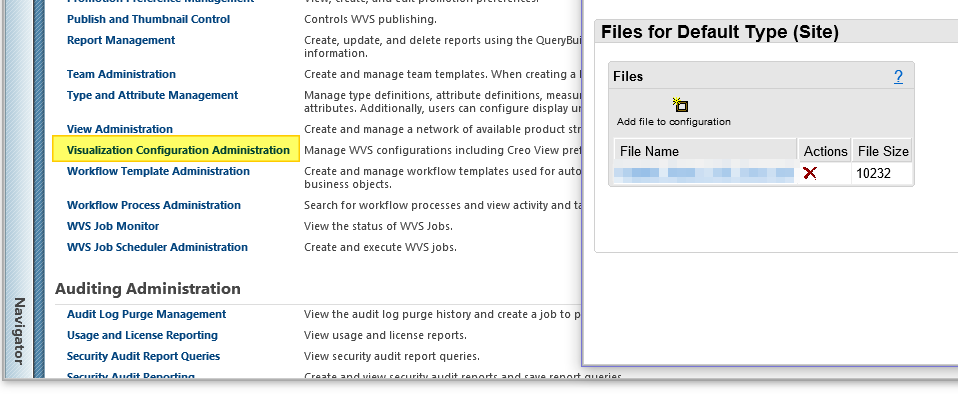This screenshot has height=398, width=958.
Task: Click the Create and execute WVS jobs text
Action: [x=380, y=247]
